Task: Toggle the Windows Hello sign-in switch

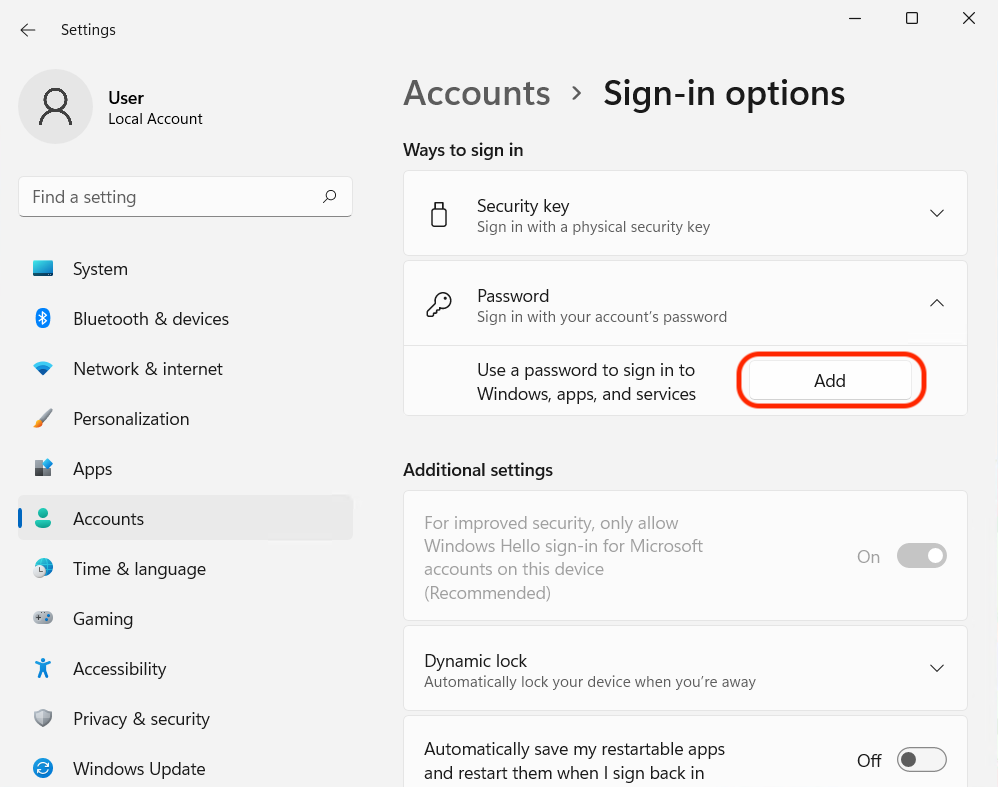Action: click(921, 556)
